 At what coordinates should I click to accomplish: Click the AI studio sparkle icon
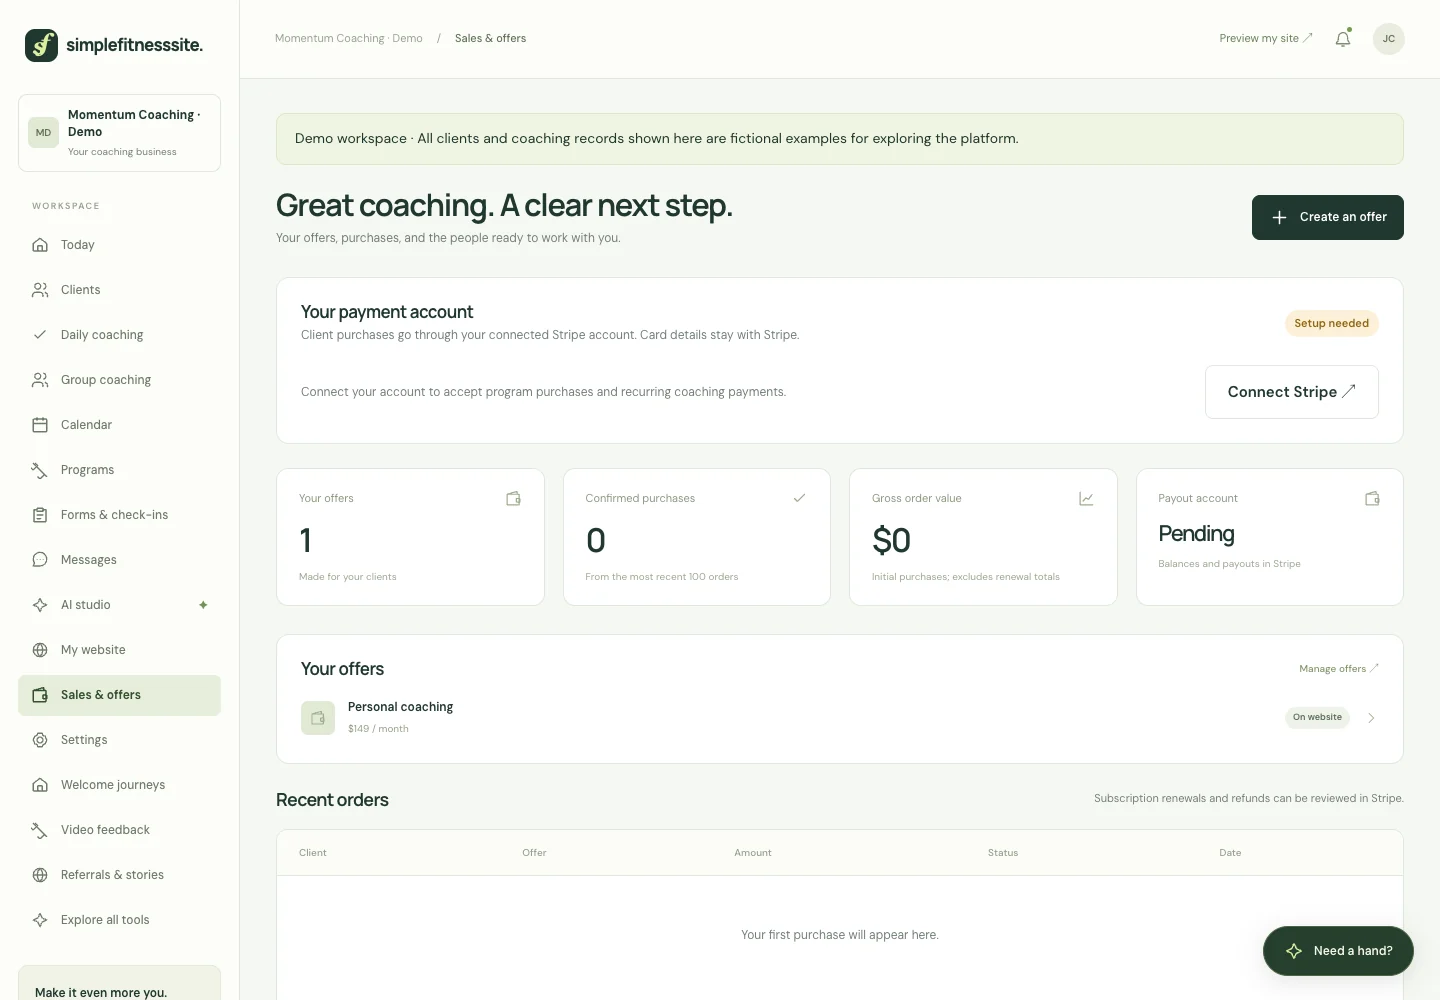click(x=40, y=605)
